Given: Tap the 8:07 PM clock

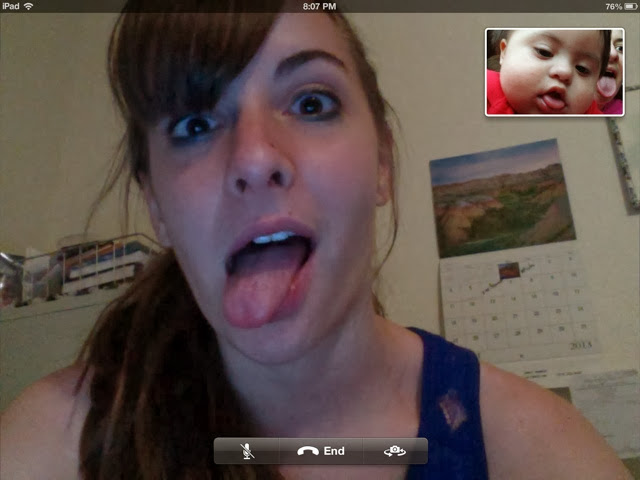Looking at the screenshot, I should coord(320,7).
